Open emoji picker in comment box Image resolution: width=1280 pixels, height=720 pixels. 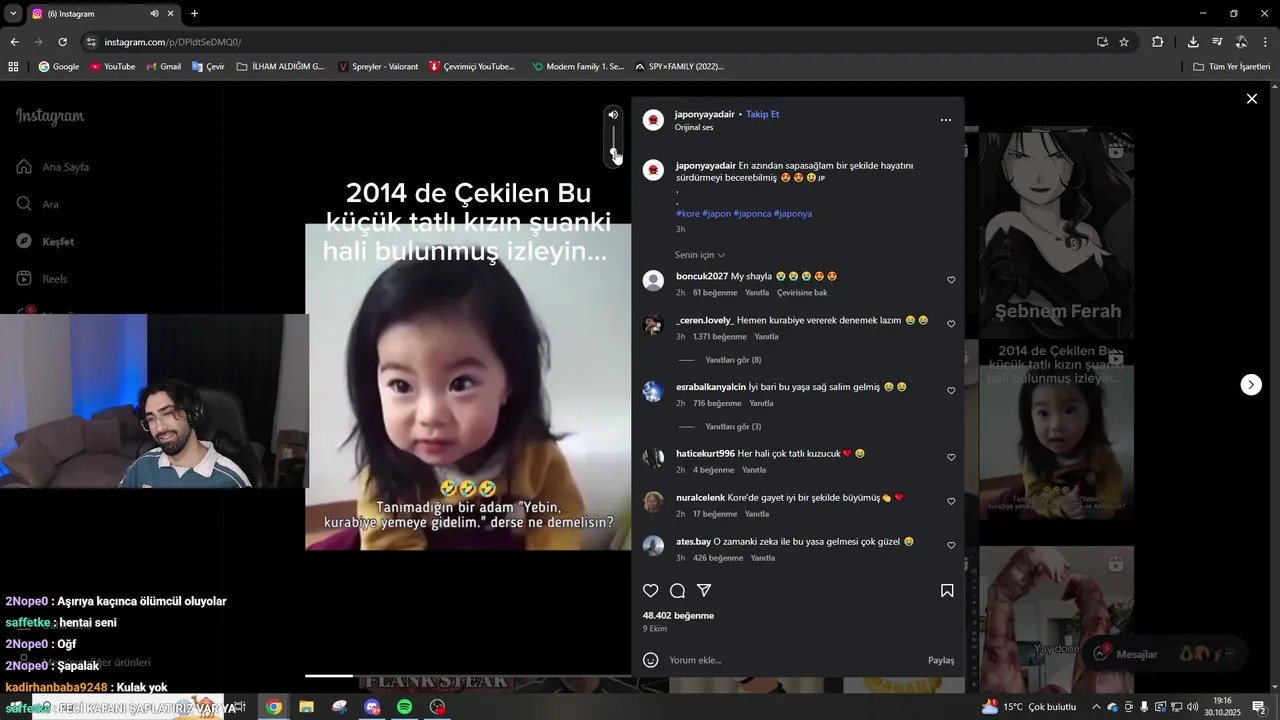pos(651,660)
